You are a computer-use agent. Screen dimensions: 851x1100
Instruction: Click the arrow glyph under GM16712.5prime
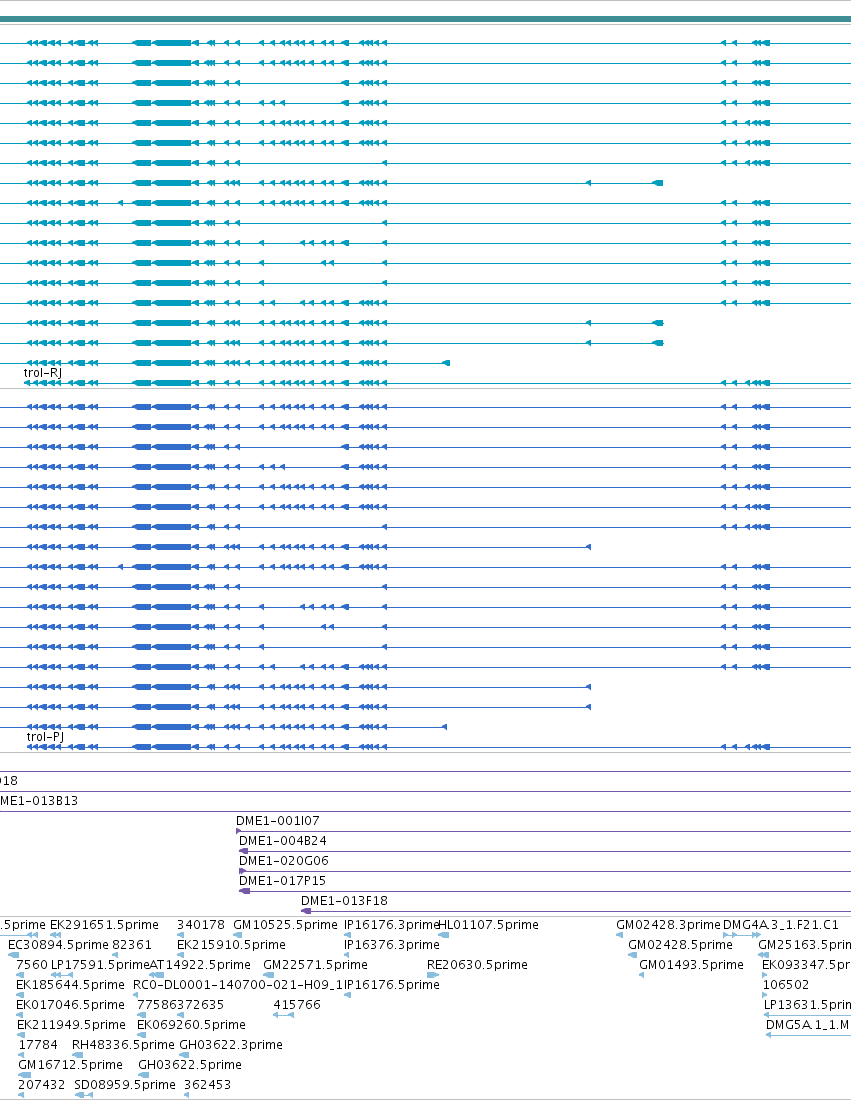click(25, 1075)
